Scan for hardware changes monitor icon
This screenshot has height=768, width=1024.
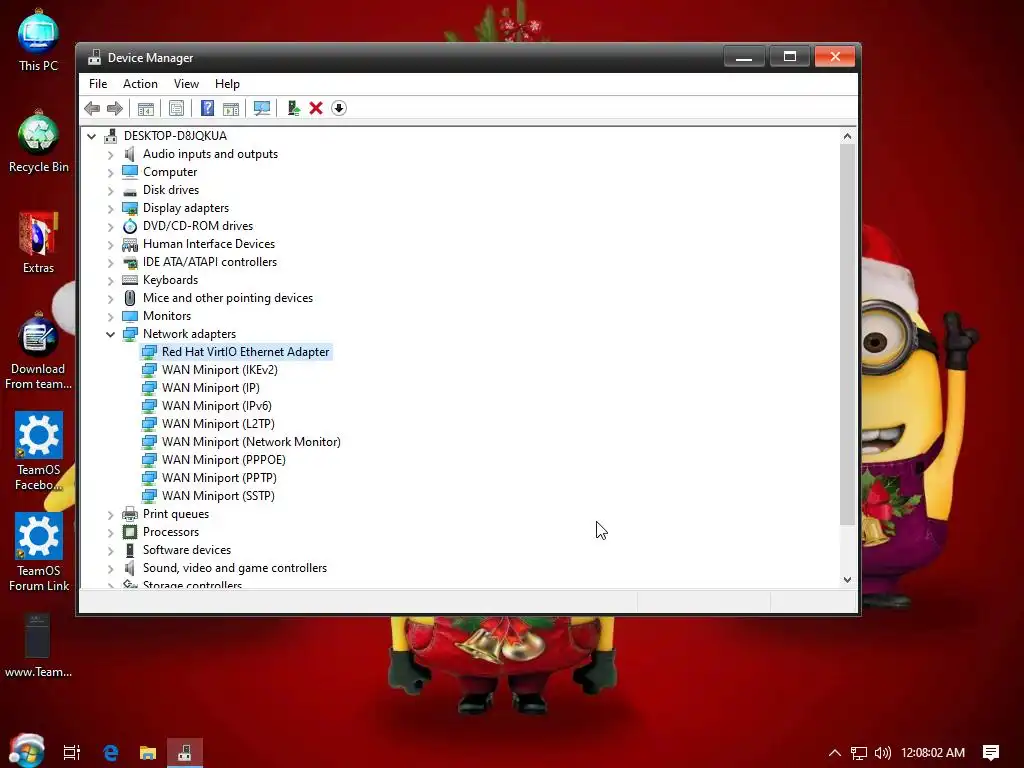click(262, 108)
